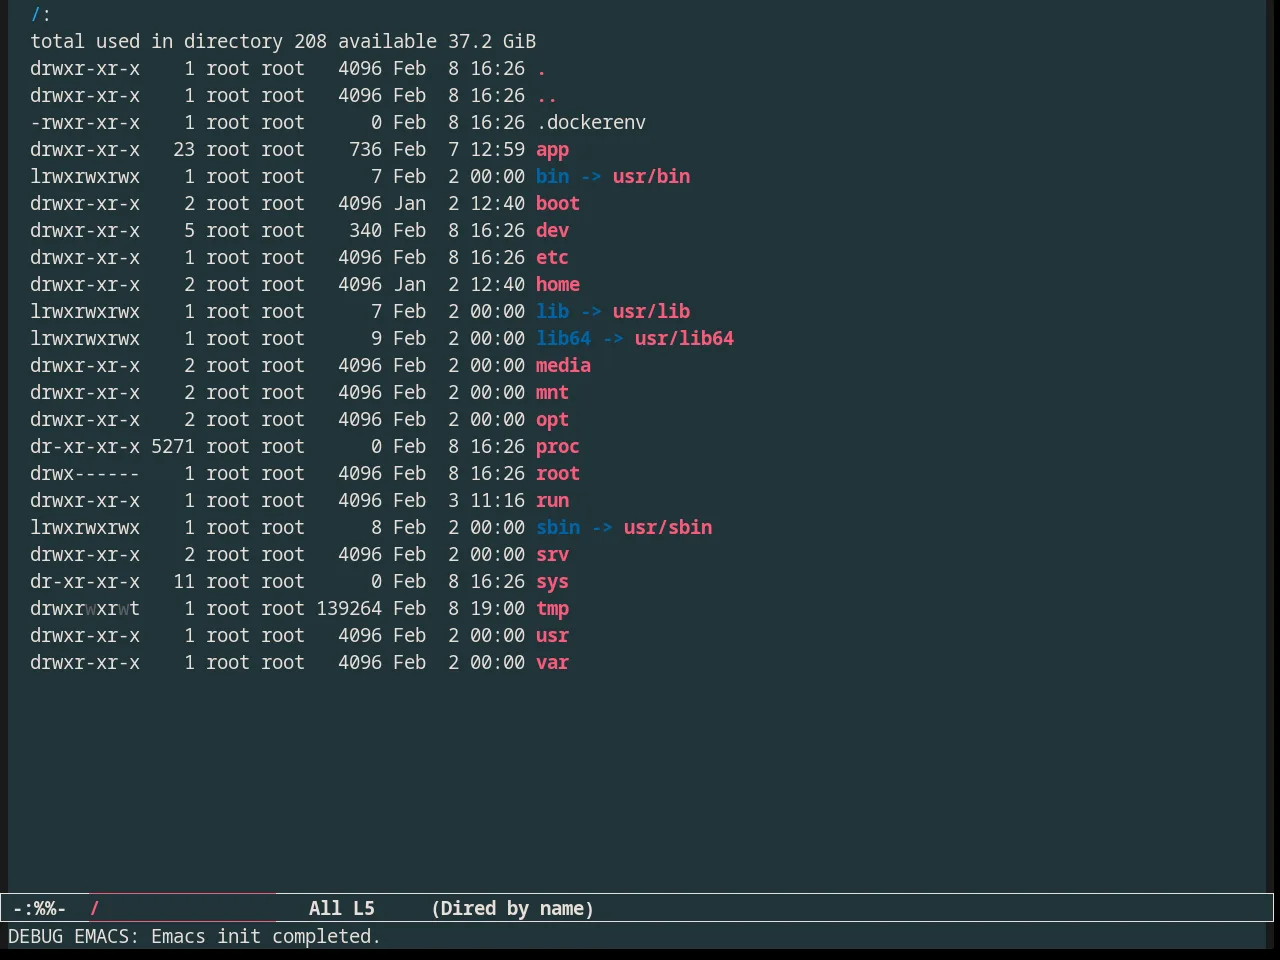1280x960 pixels.
Task: Click the bin symlink name
Action: 552,177
